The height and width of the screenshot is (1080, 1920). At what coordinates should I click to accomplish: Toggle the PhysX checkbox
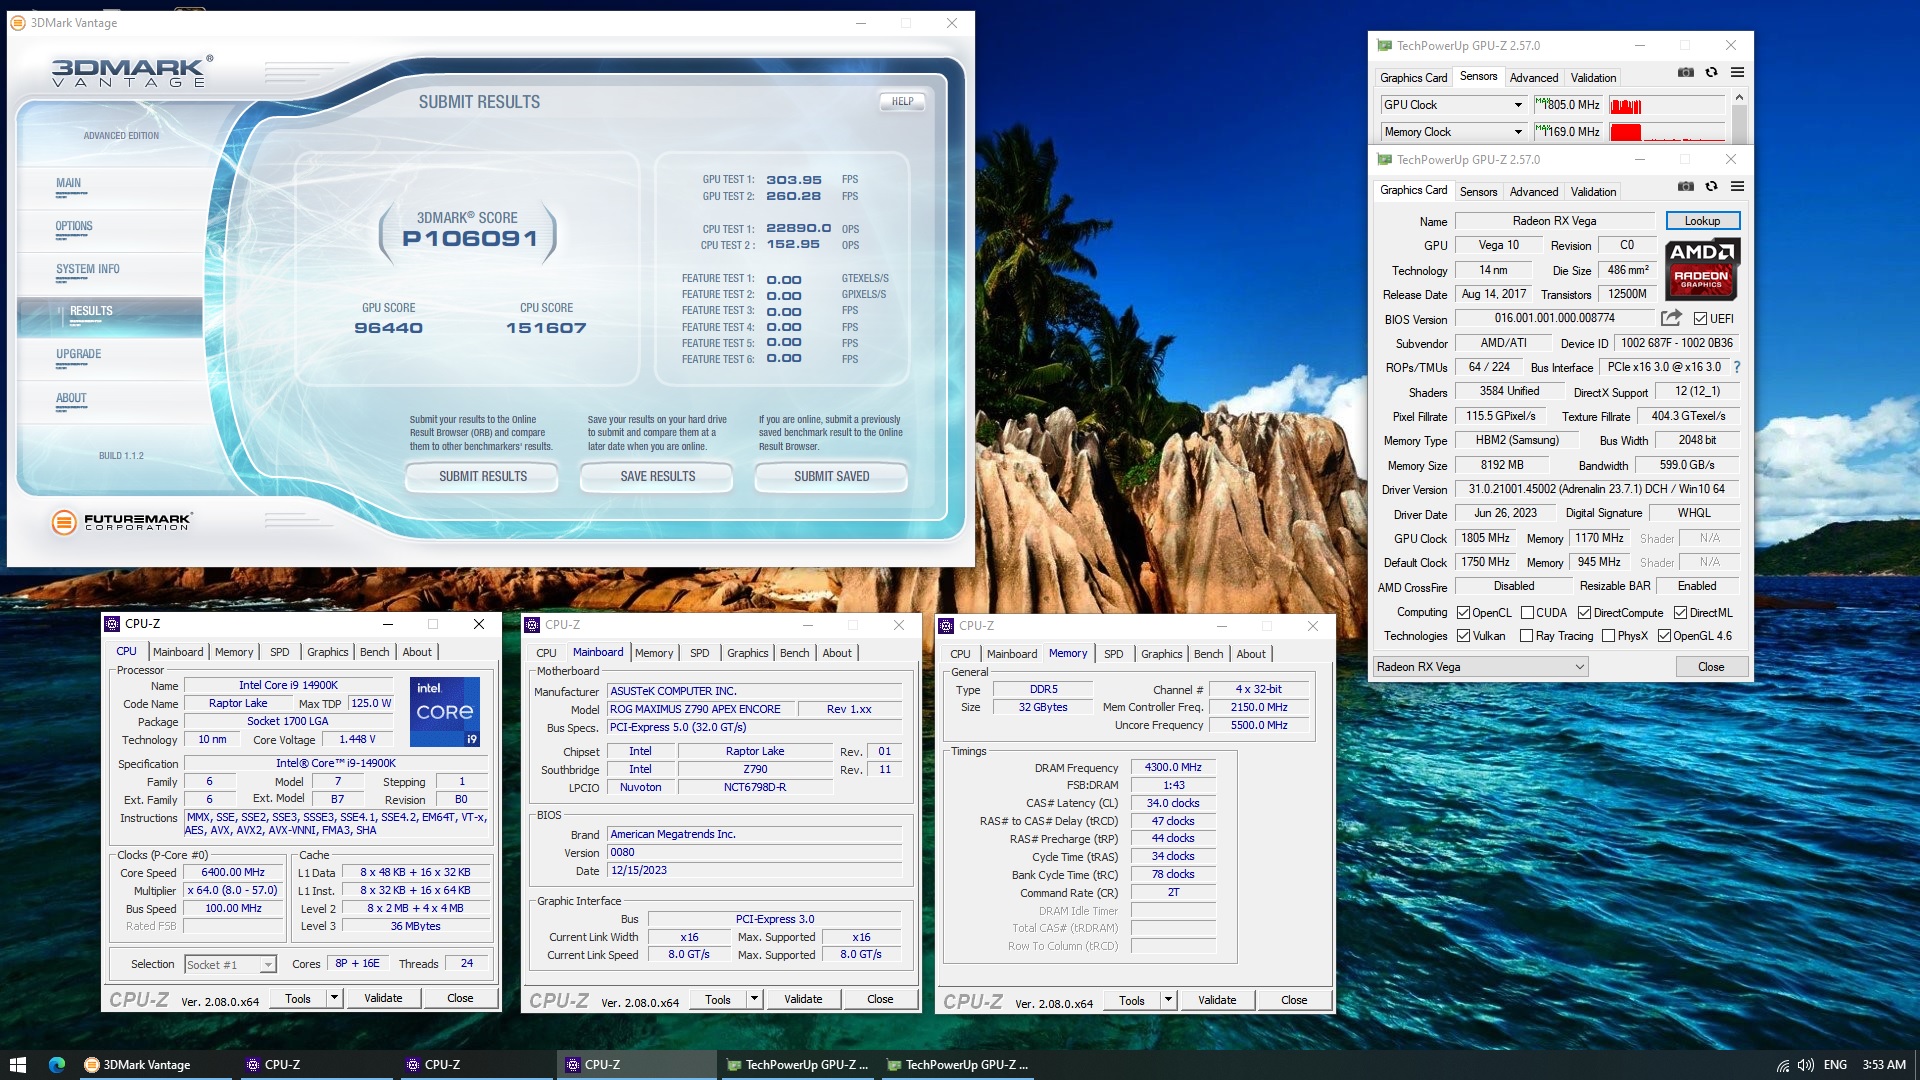pyautogui.click(x=1608, y=636)
